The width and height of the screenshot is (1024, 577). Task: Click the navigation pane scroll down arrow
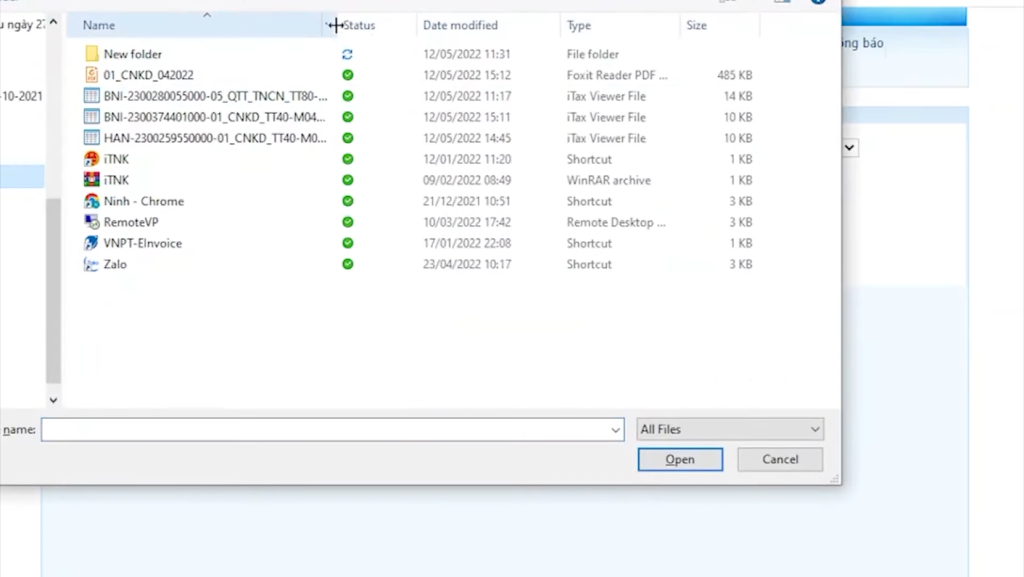[54, 399]
